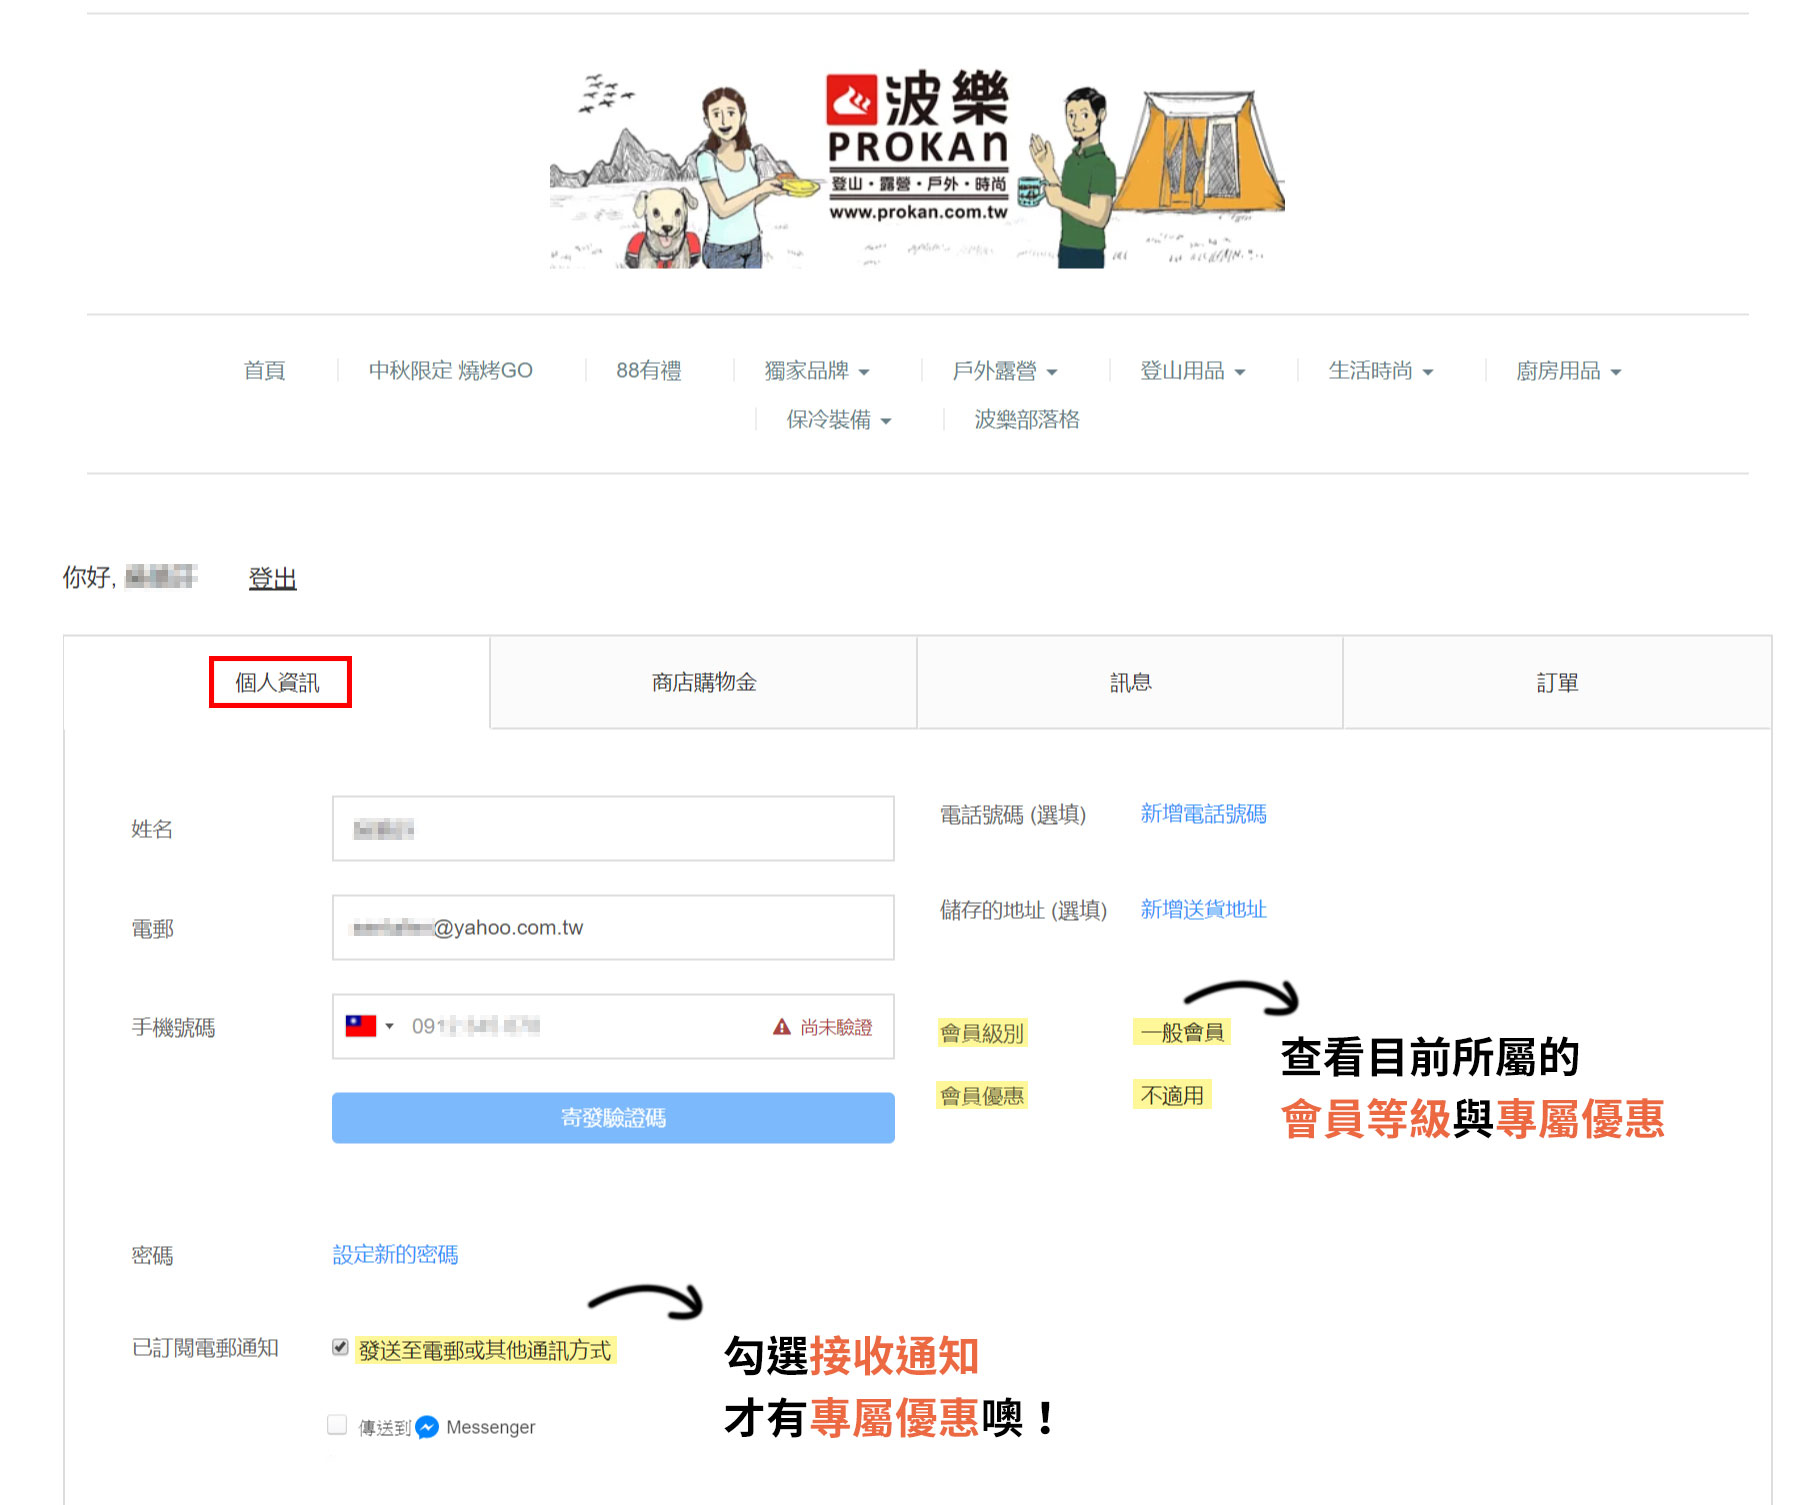Screen dimensions: 1804x1505
Task: Click 新增電話號碼 link
Action: point(1203,814)
